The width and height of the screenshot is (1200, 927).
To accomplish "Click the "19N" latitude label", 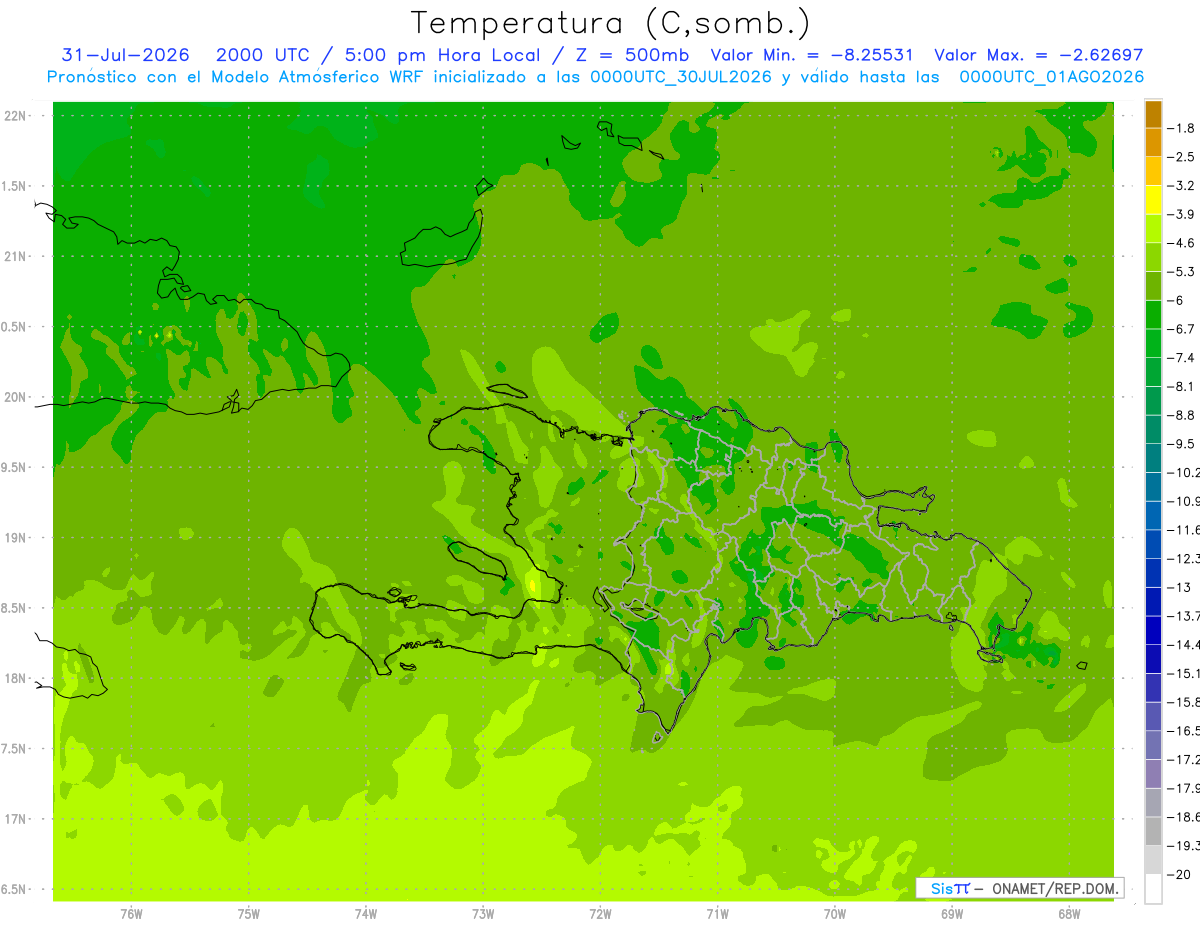I will pyautogui.click(x=15, y=538).
